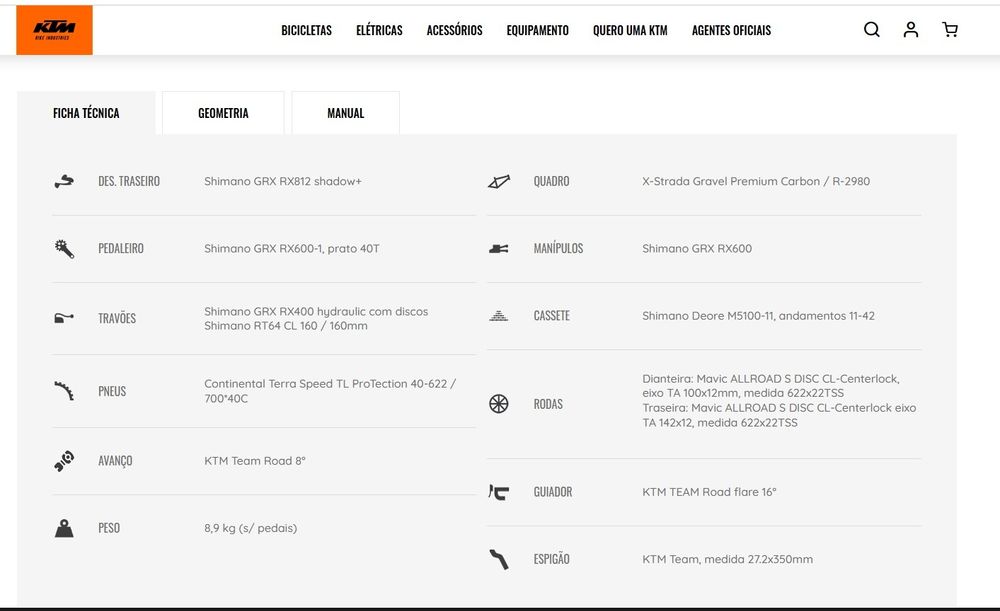Click the Cassete label
Viewport: 1000px width, 611px height.
click(x=551, y=316)
